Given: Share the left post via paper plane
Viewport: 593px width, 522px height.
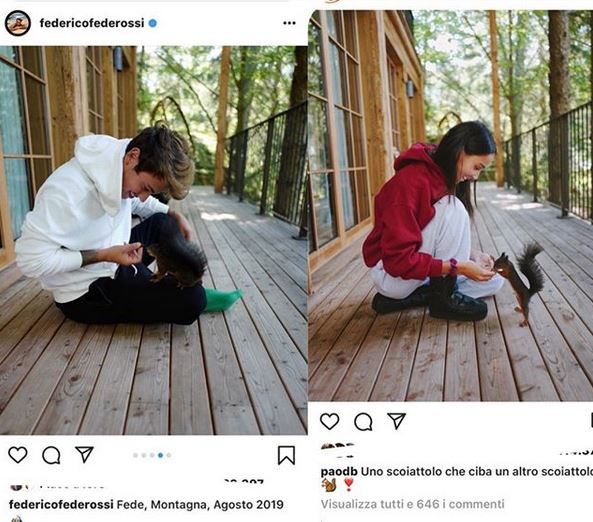Looking at the screenshot, I should [84, 454].
